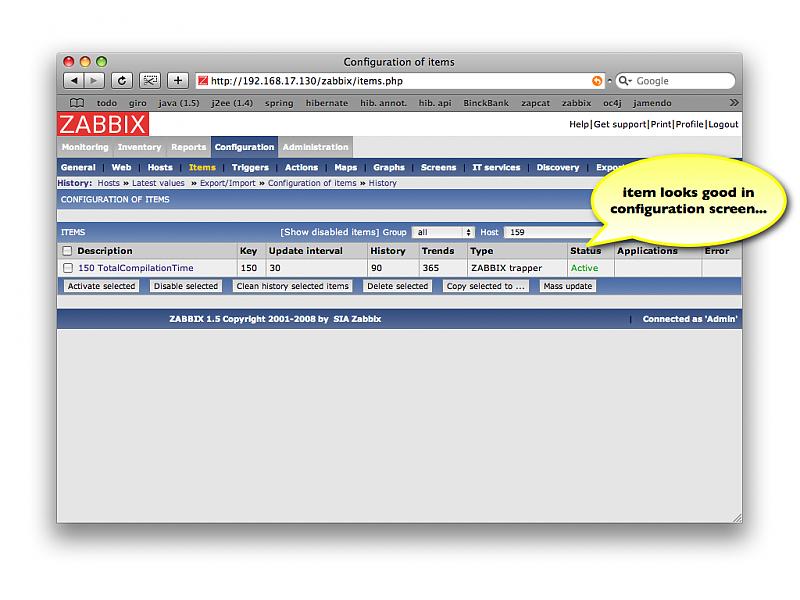
Task: Open the Group dropdown showing all
Action: 443,232
